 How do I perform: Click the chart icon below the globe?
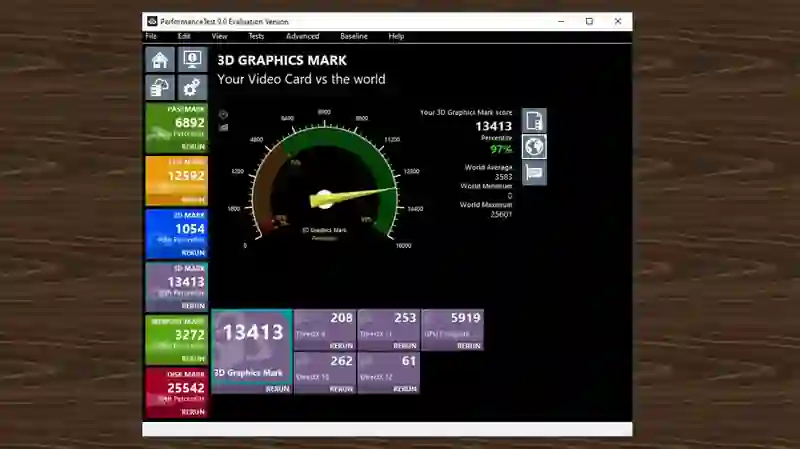click(x=534, y=173)
